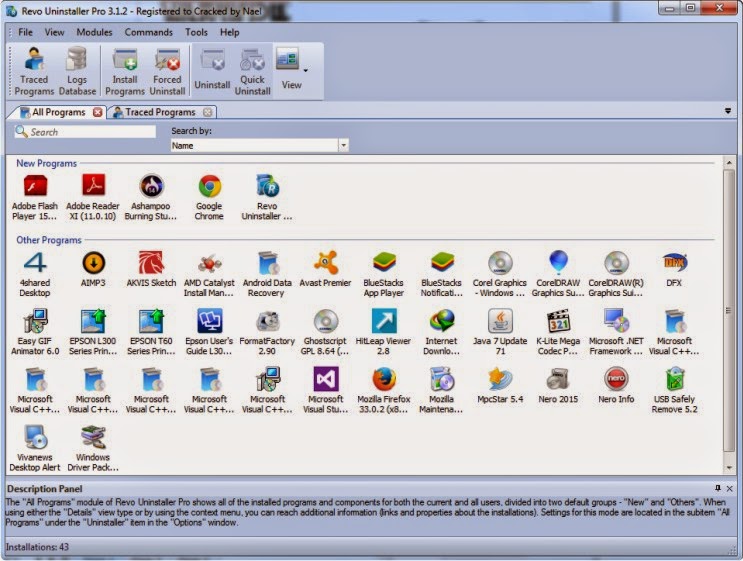Close the Traced Programs tab
The width and height of the screenshot is (743, 561).
[207, 112]
